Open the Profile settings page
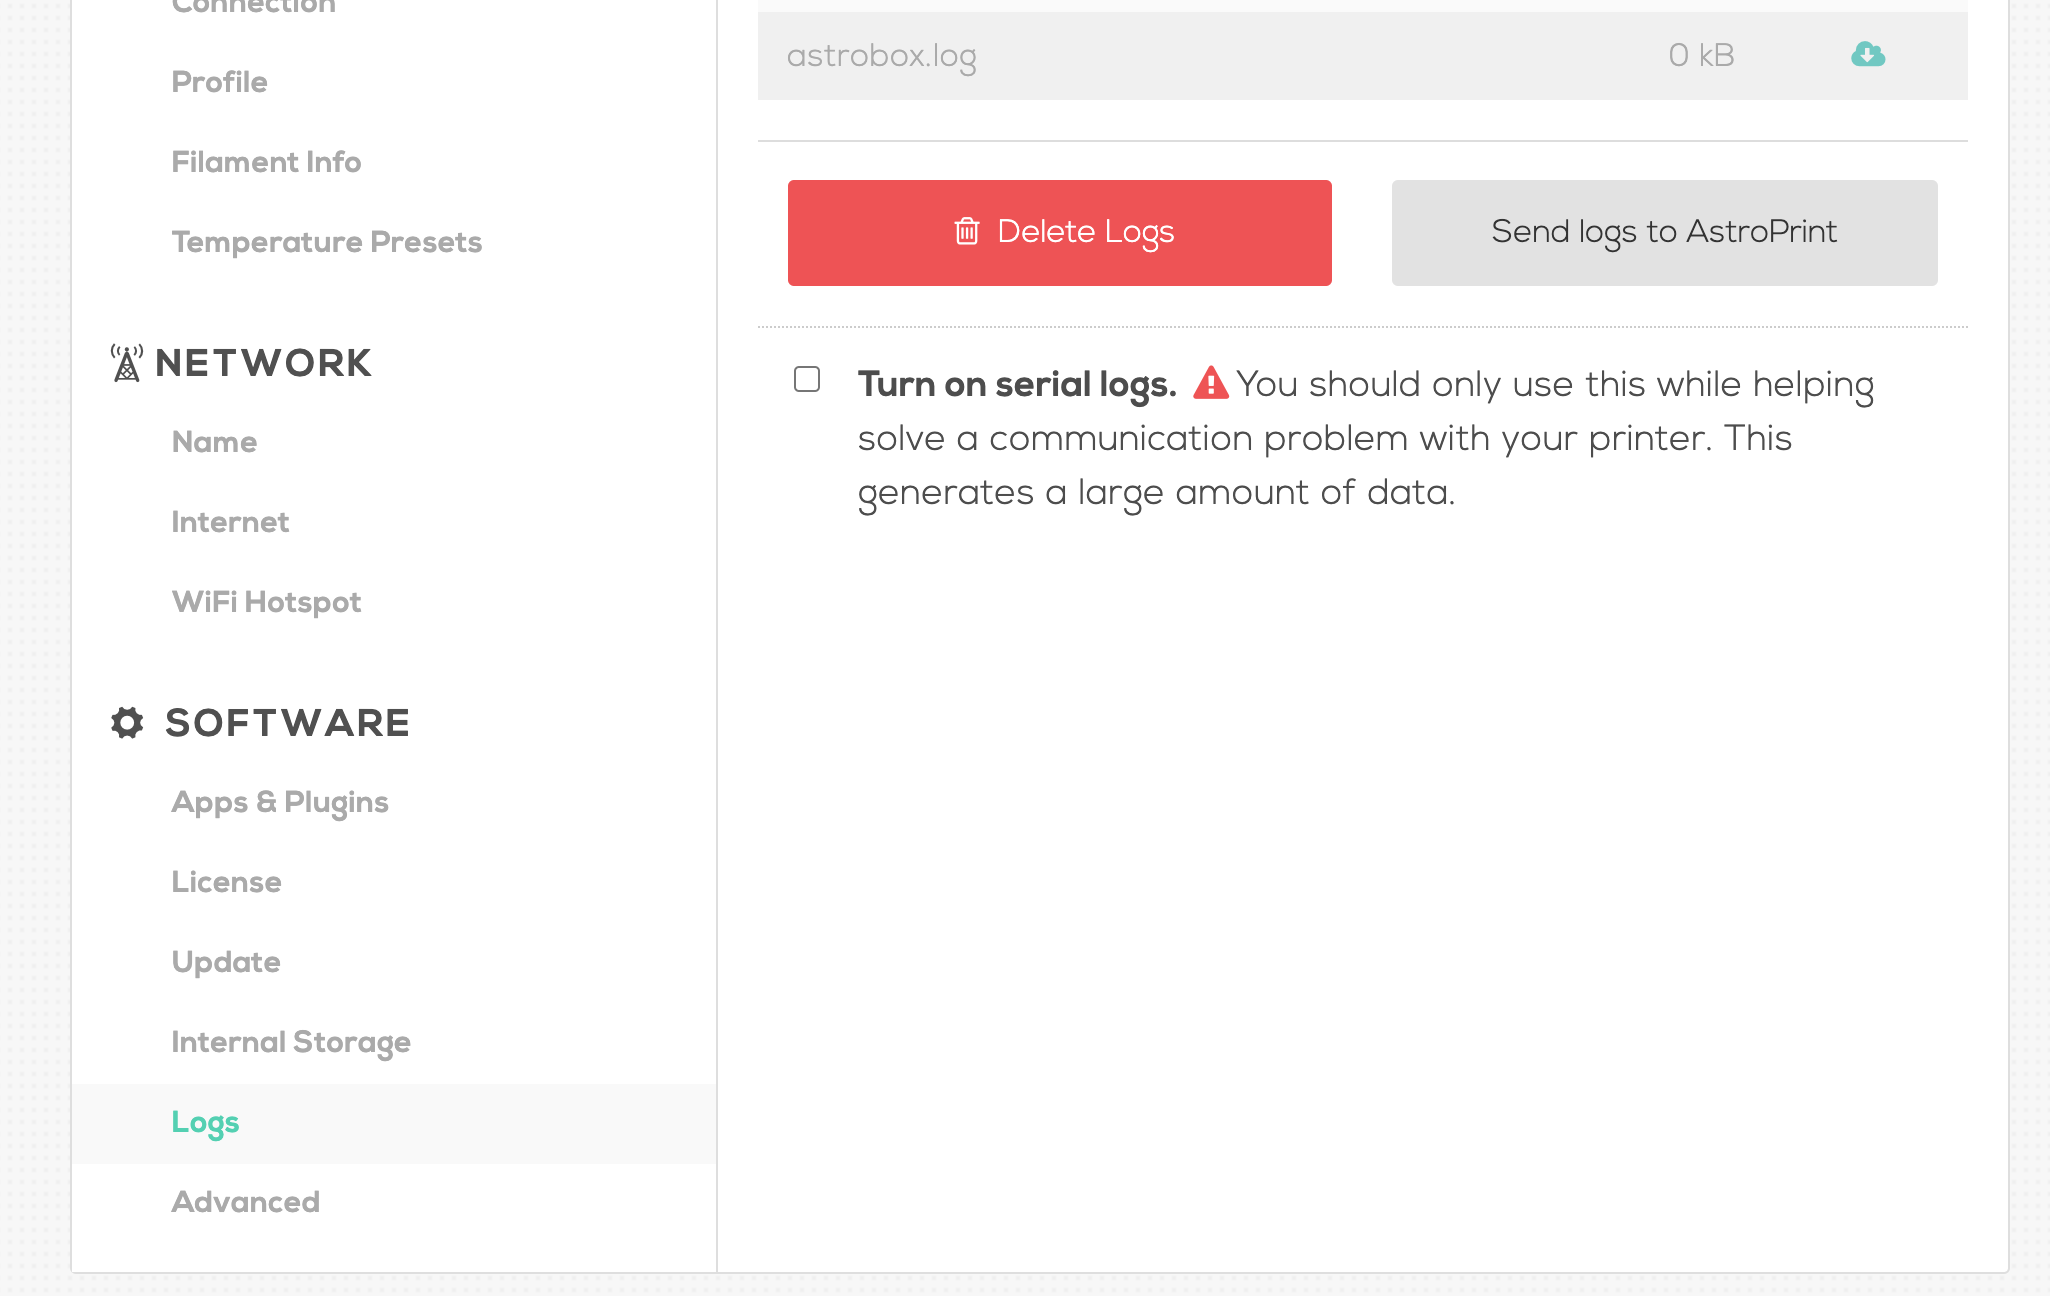Image resolution: width=2050 pixels, height=1296 pixels. tap(219, 82)
